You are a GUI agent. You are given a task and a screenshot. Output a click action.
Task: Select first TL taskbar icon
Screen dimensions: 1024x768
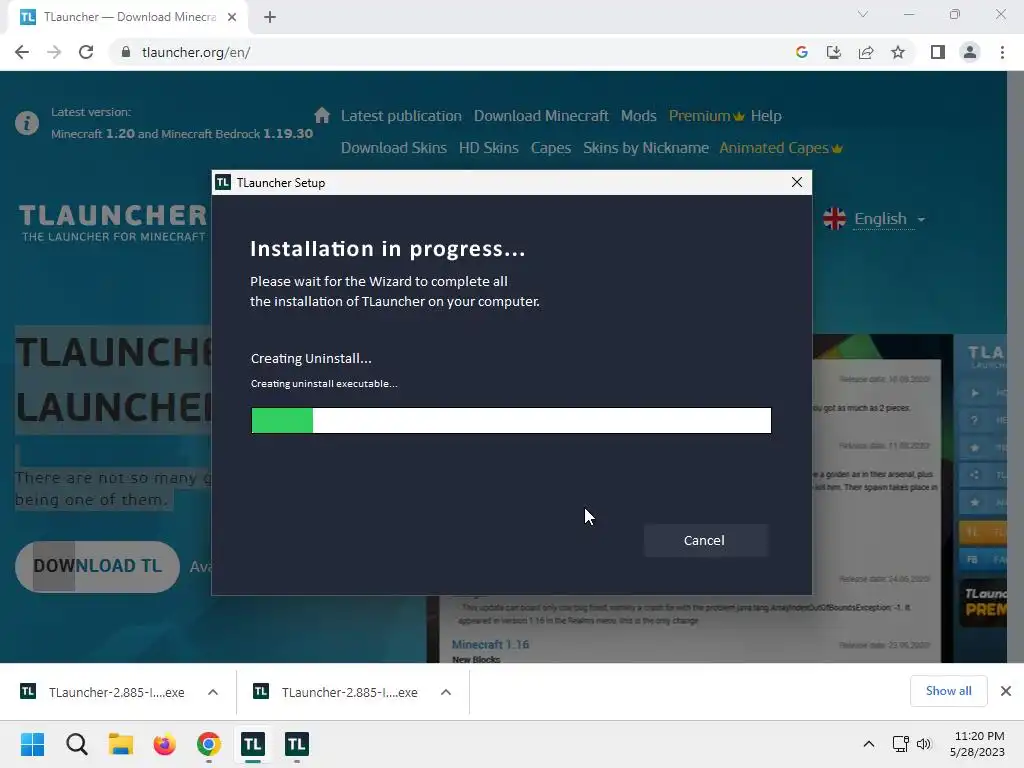pos(253,744)
